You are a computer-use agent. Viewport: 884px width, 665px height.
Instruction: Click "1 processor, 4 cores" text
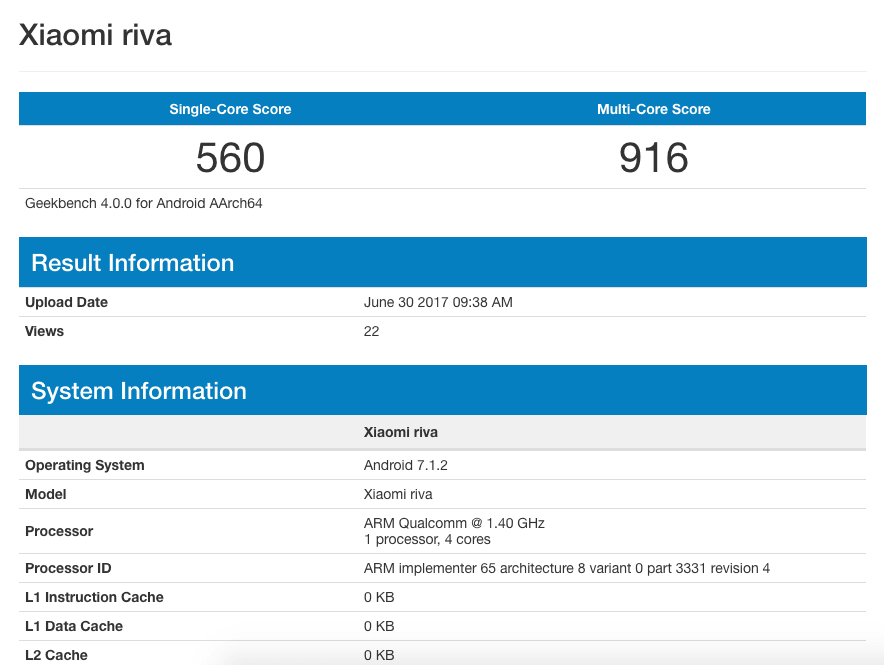[427, 539]
